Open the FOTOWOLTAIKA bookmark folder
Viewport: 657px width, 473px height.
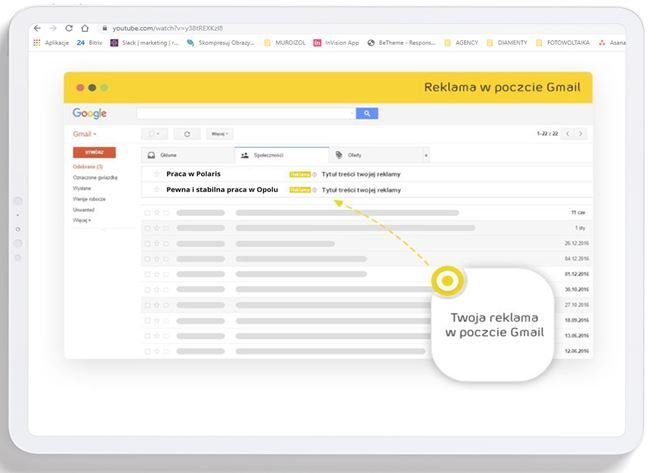click(x=563, y=43)
